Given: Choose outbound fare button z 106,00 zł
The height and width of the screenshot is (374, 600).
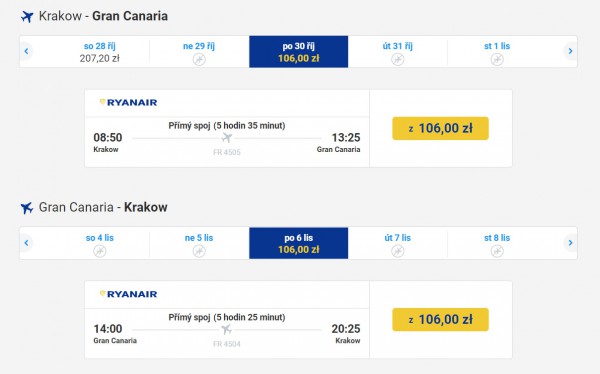Looking at the screenshot, I should (x=440, y=128).
